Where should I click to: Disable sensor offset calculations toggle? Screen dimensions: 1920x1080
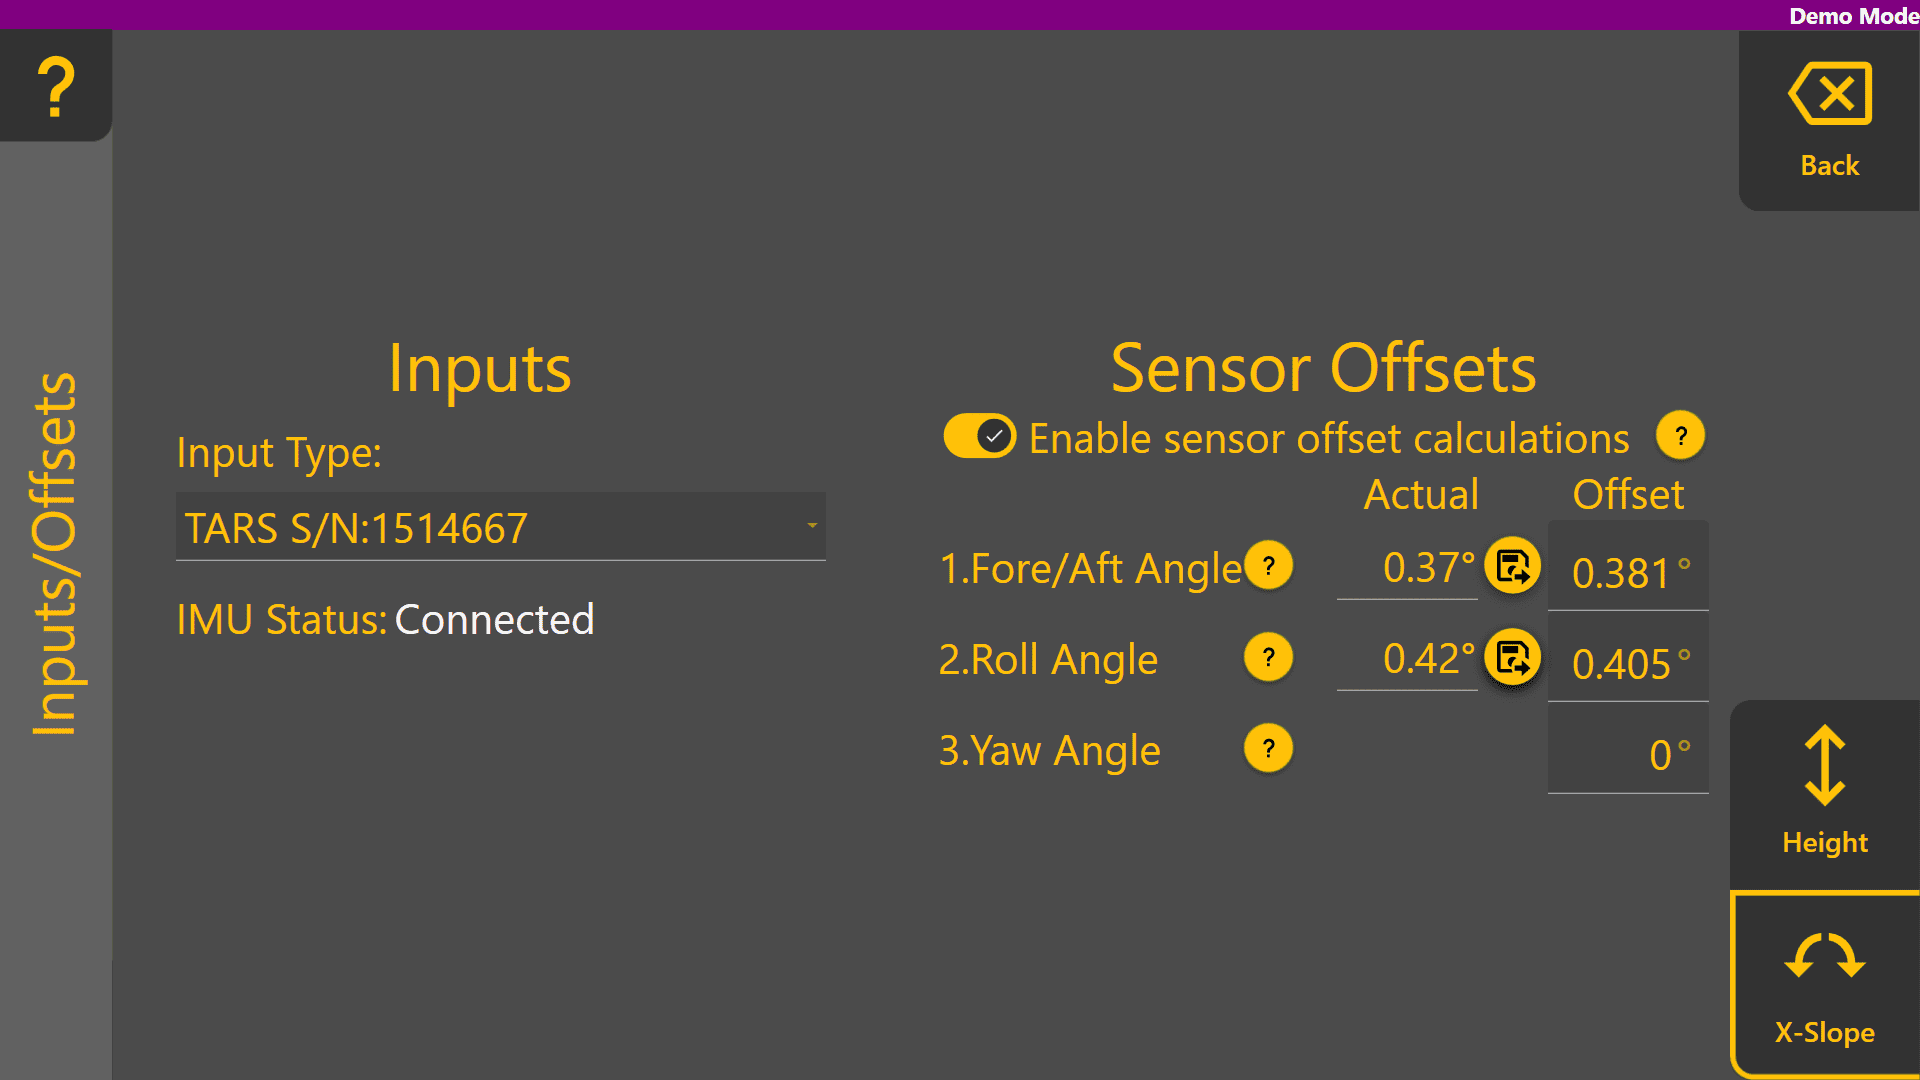click(x=979, y=436)
